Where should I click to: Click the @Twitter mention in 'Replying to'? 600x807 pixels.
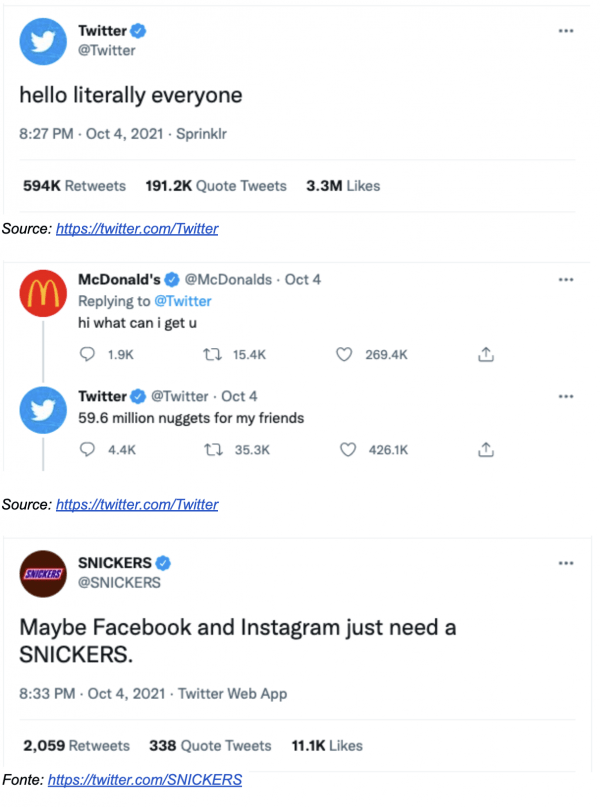[x=183, y=301]
